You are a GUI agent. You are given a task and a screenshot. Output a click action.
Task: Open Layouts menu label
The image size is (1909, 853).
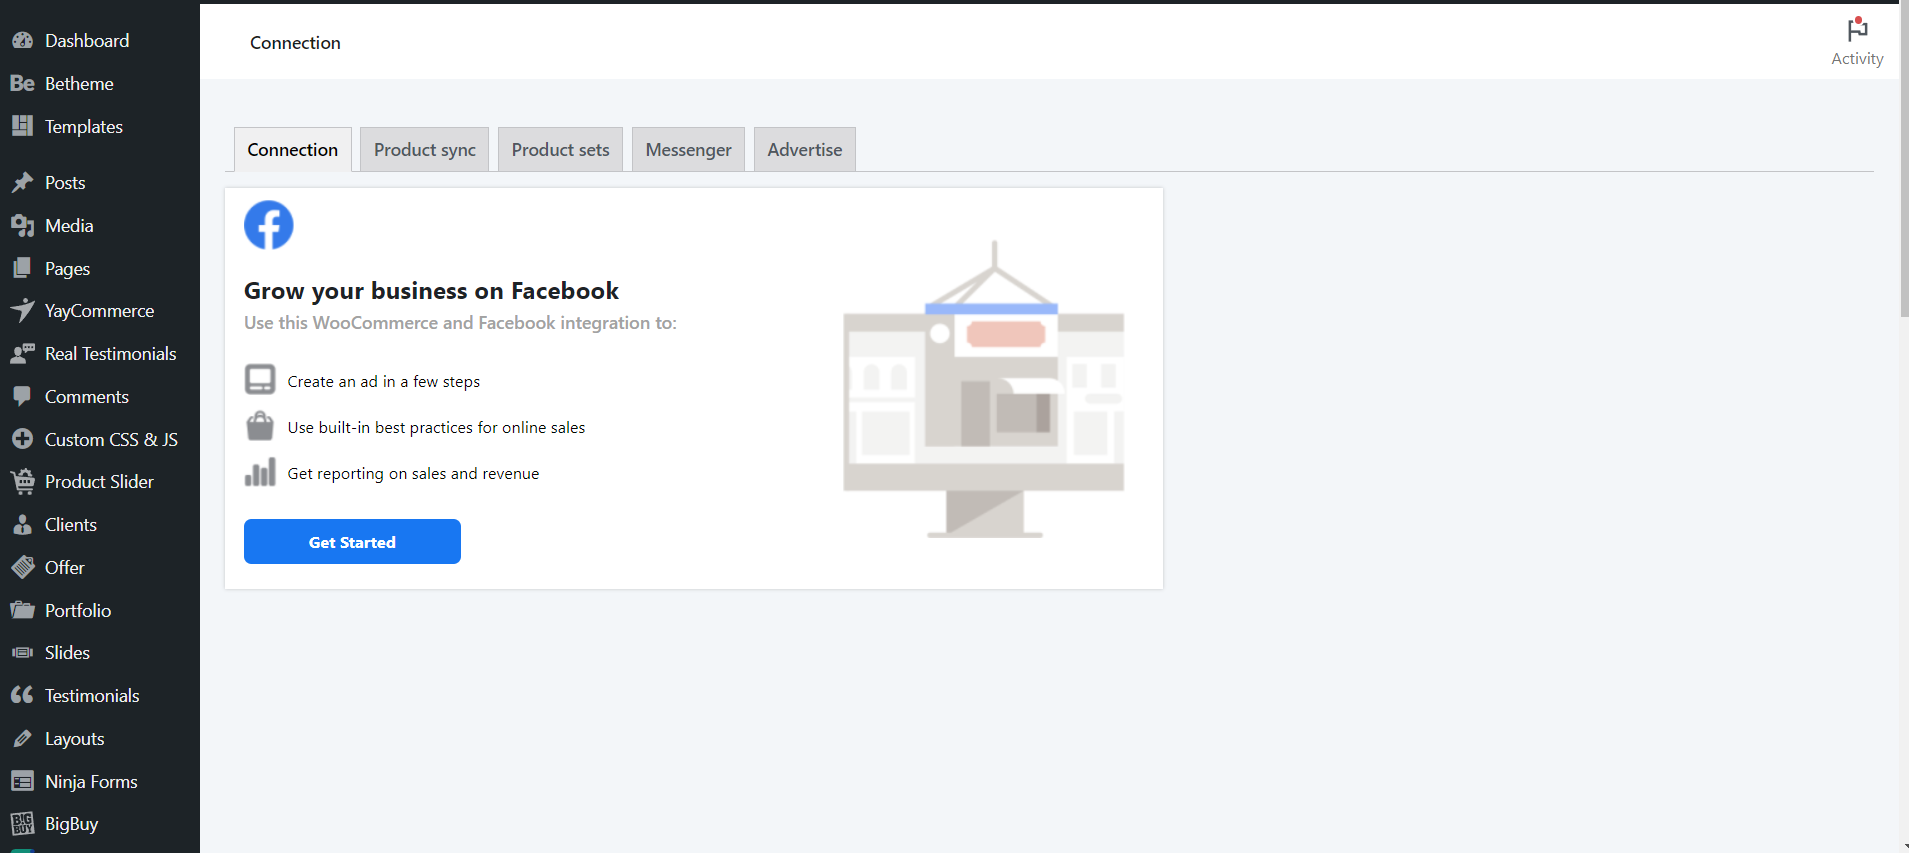(x=75, y=739)
